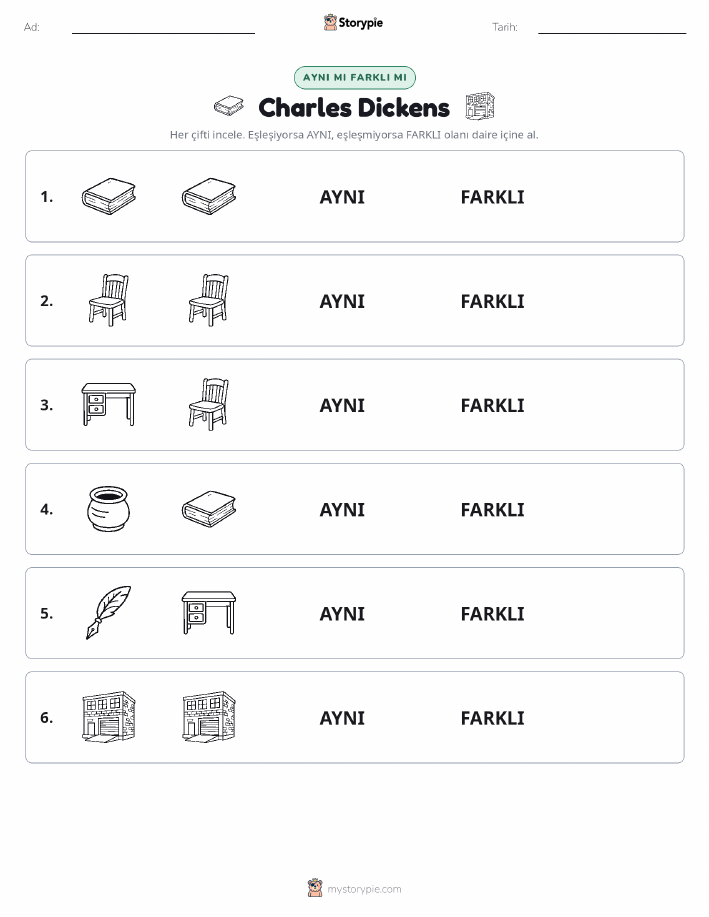This screenshot has height=917, width=709.
Task: Click the chair icon in row 3
Action: click(209, 404)
